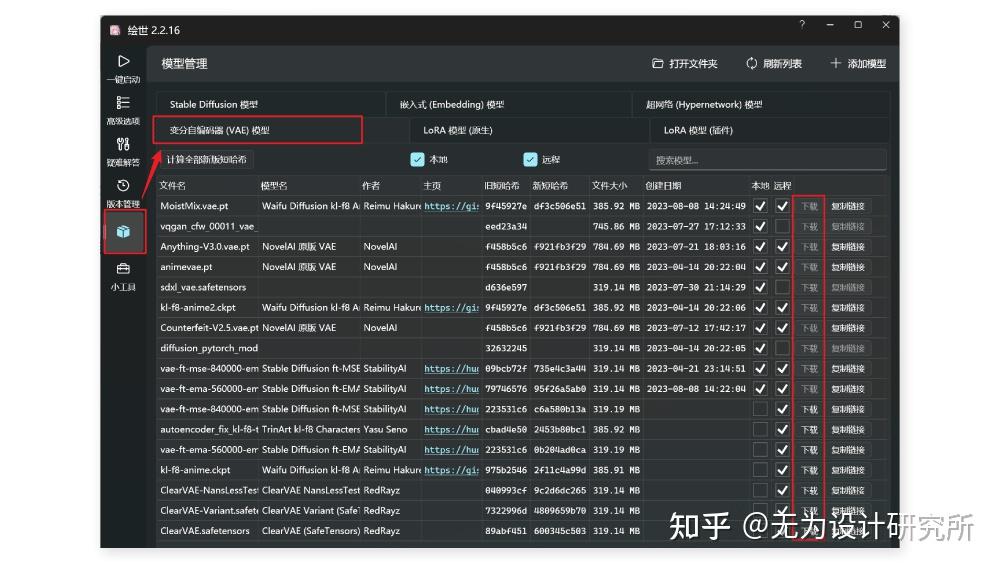Toggle remote checkbox for Anything-V3.0.vae.pt
1000x568 pixels.
tap(782, 247)
